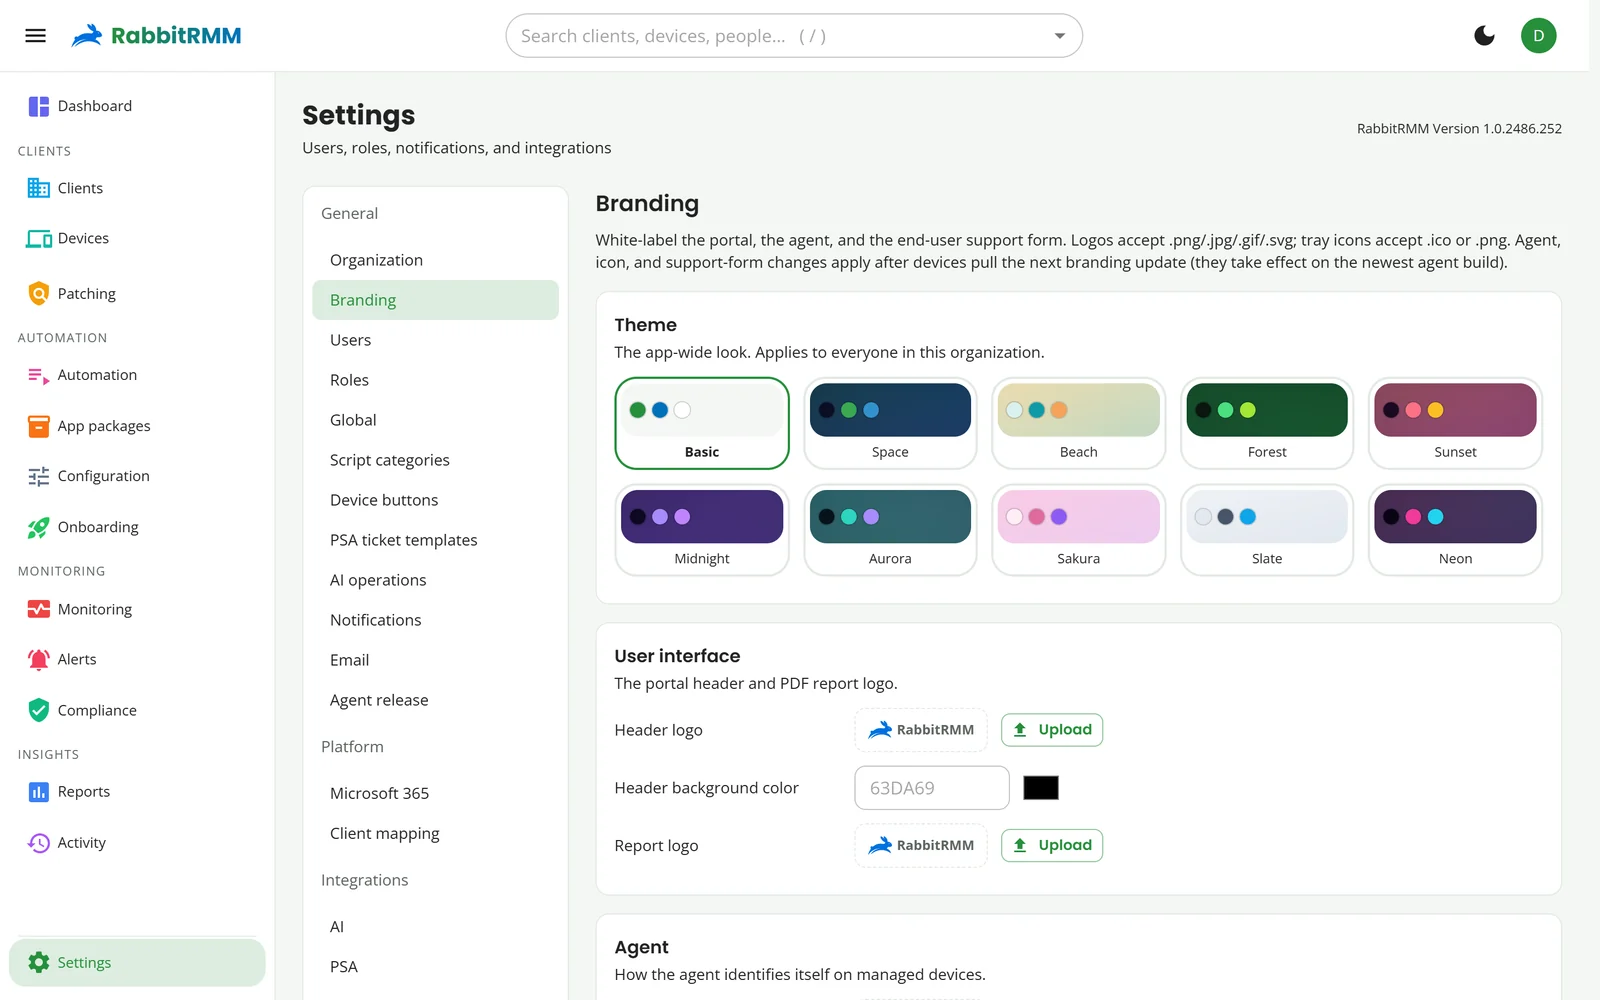Click the Compliance shield check icon
The width and height of the screenshot is (1600, 1000).
pos(38,710)
